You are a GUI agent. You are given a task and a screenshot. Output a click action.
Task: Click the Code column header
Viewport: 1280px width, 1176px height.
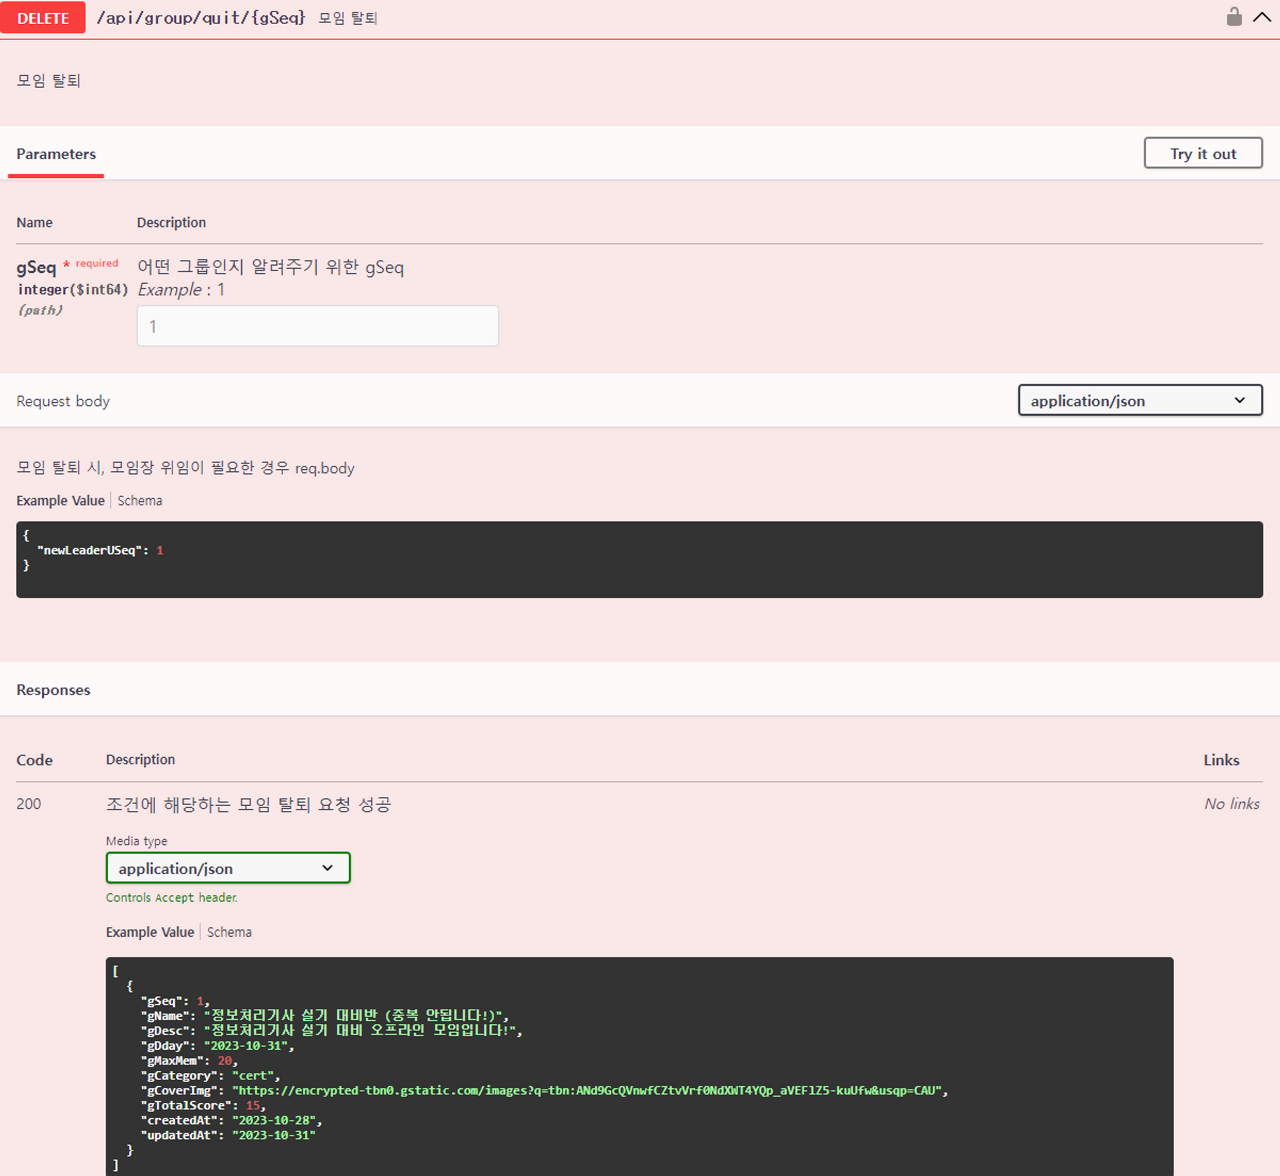(x=34, y=760)
